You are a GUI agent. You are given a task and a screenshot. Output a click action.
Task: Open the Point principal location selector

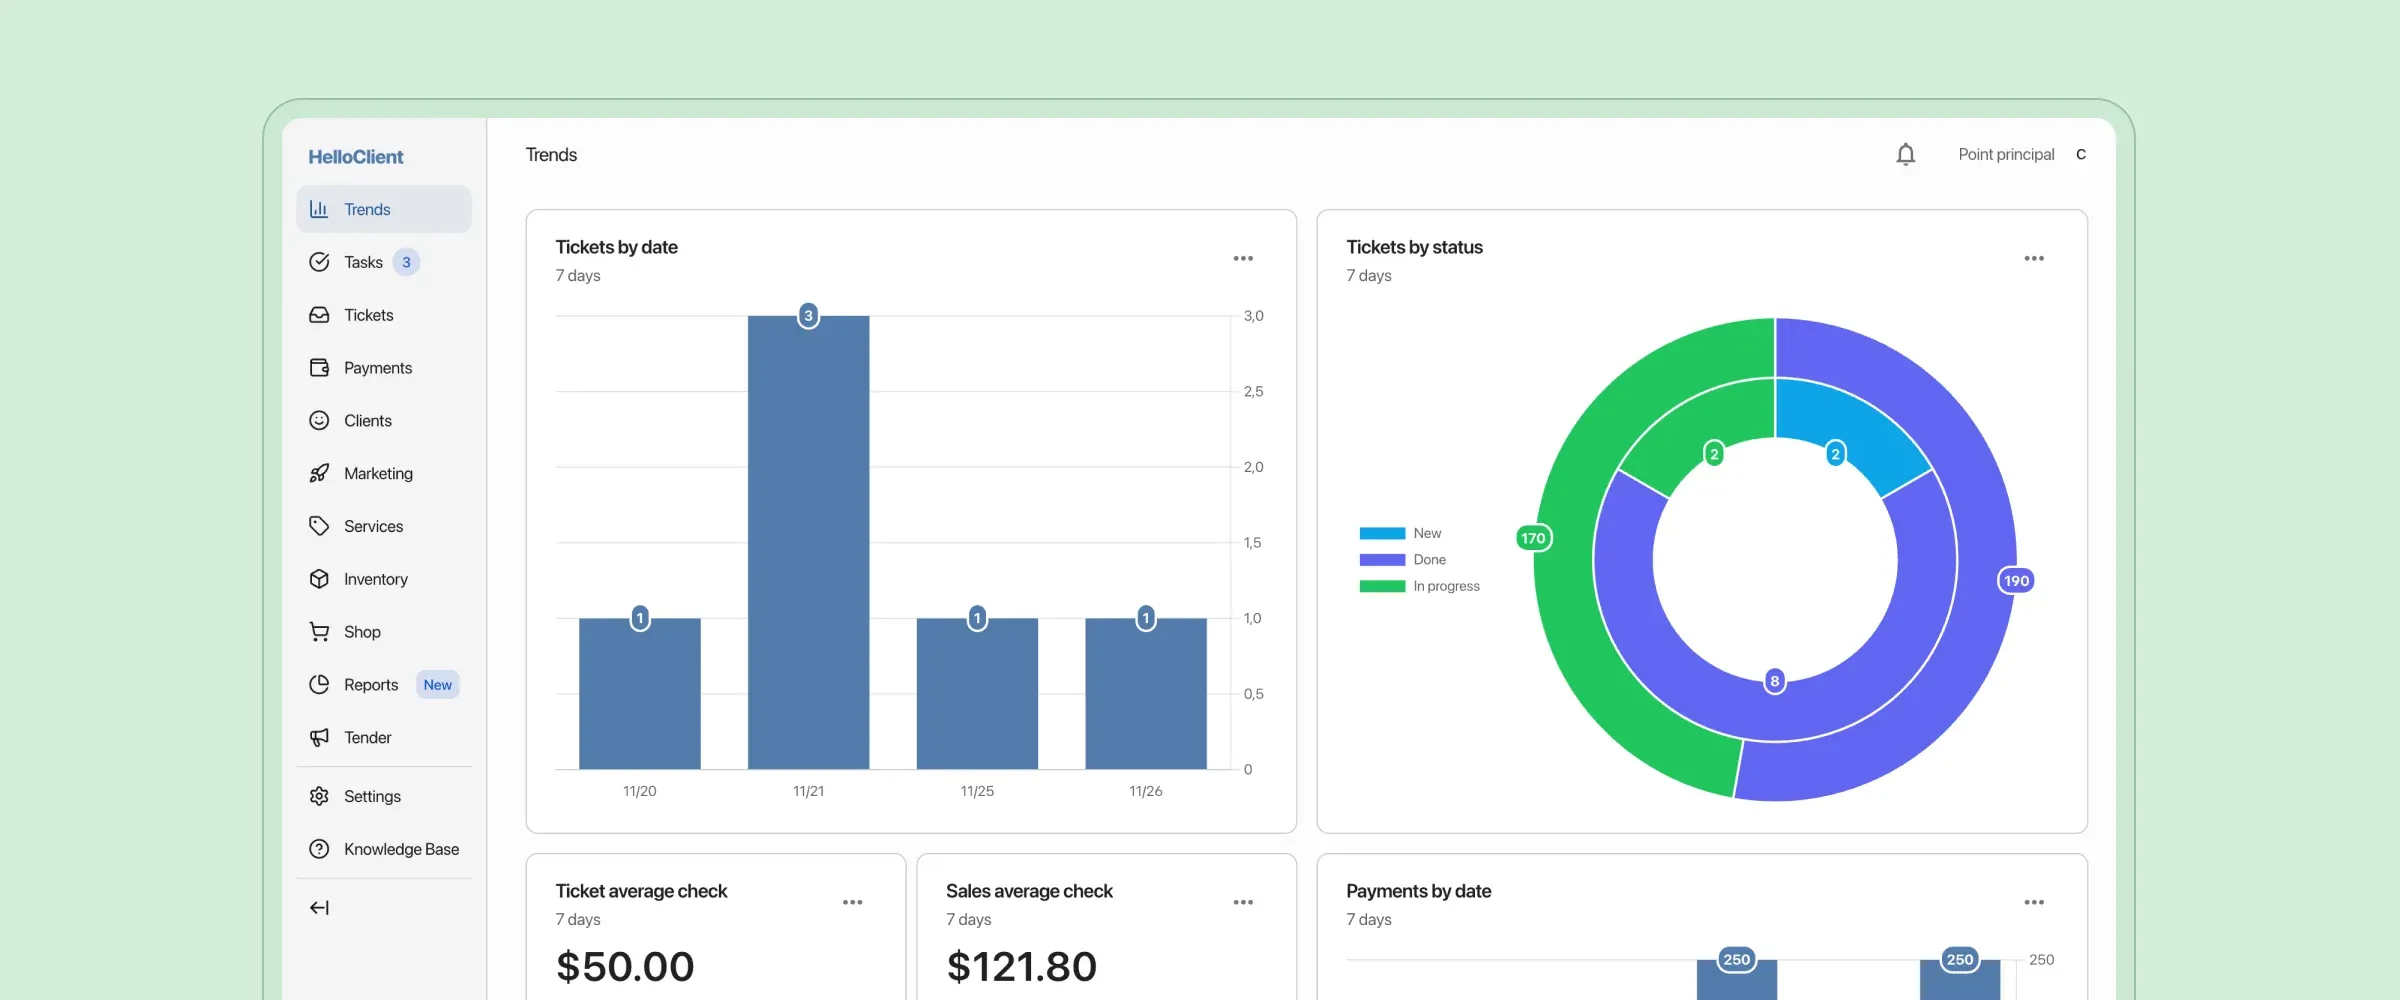click(2006, 154)
